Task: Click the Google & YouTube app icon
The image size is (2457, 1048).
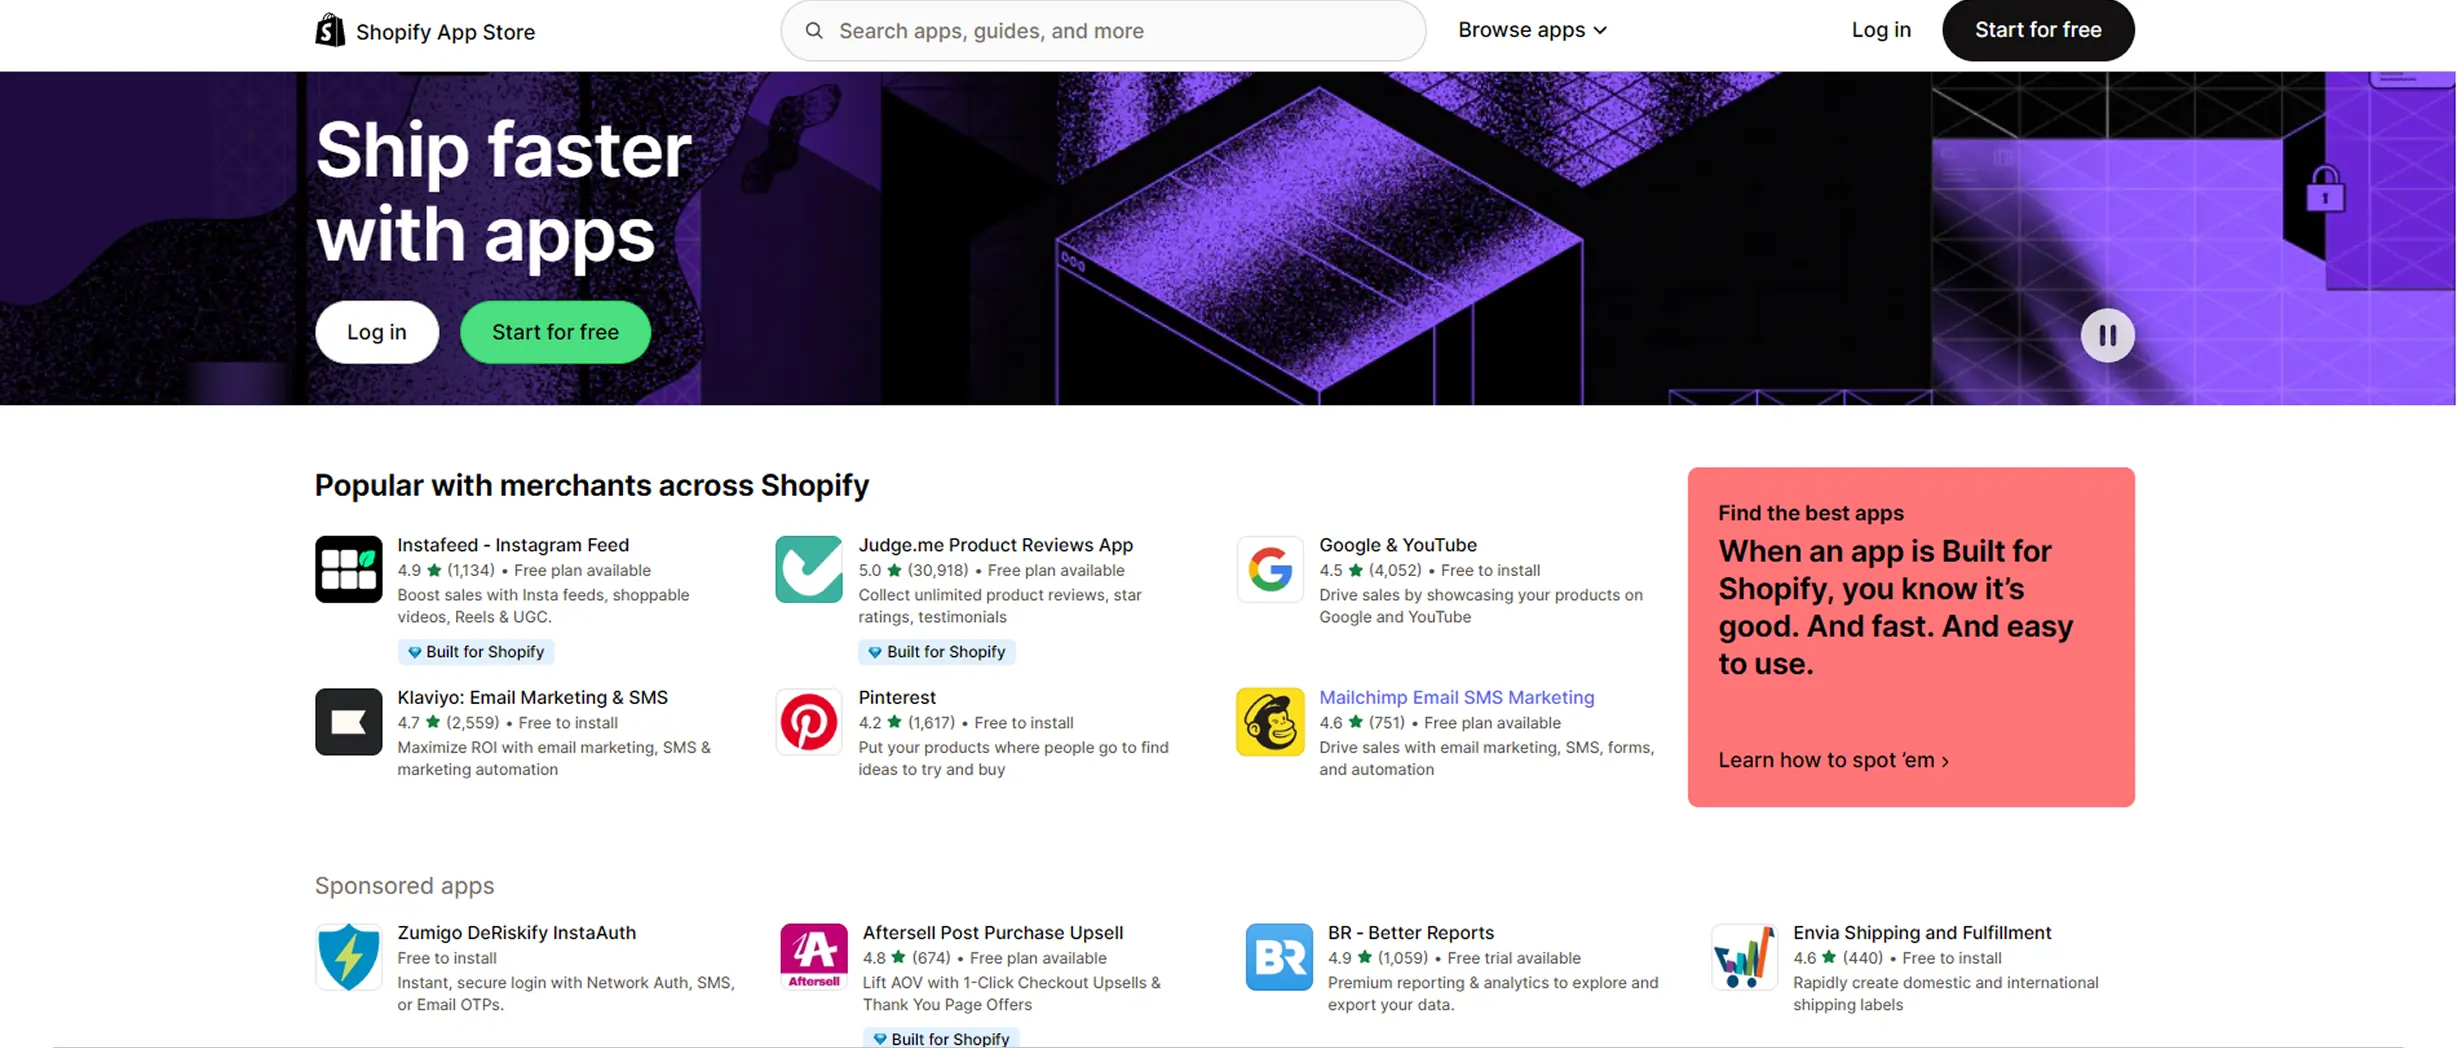Action: tap(1269, 569)
